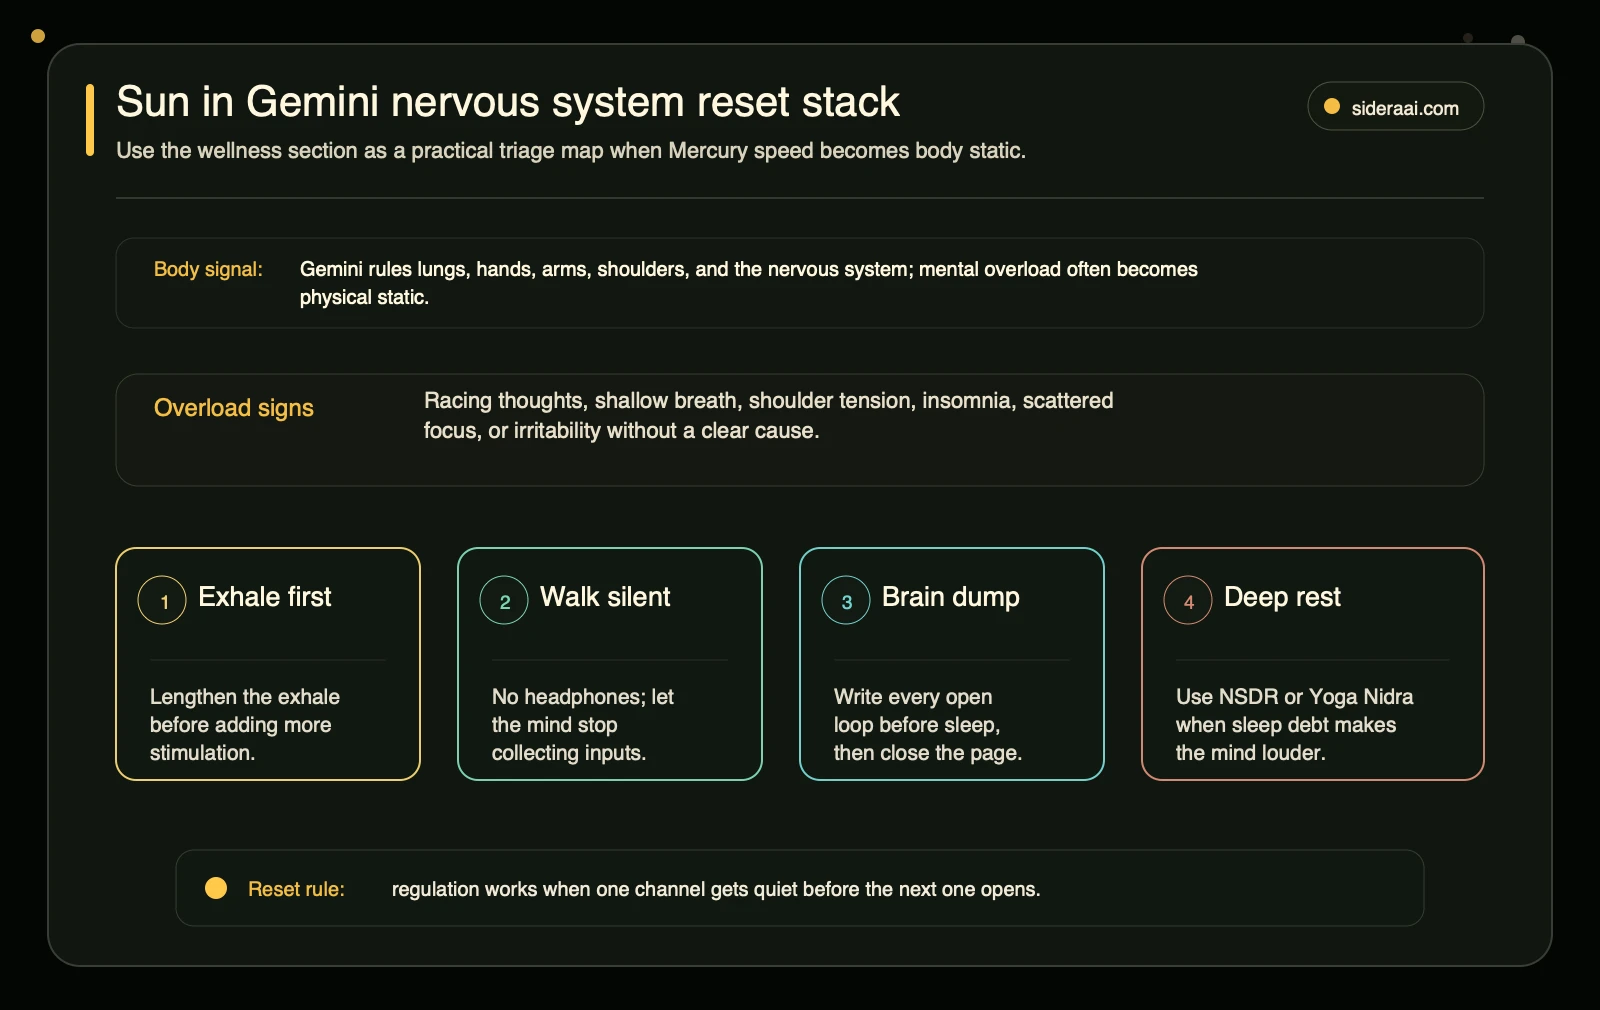Image resolution: width=1600 pixels, height=1010 pixels.
Task: Click the text Lengthen the exhale before adding more stimulation
Action: click(x=245, y=725)
